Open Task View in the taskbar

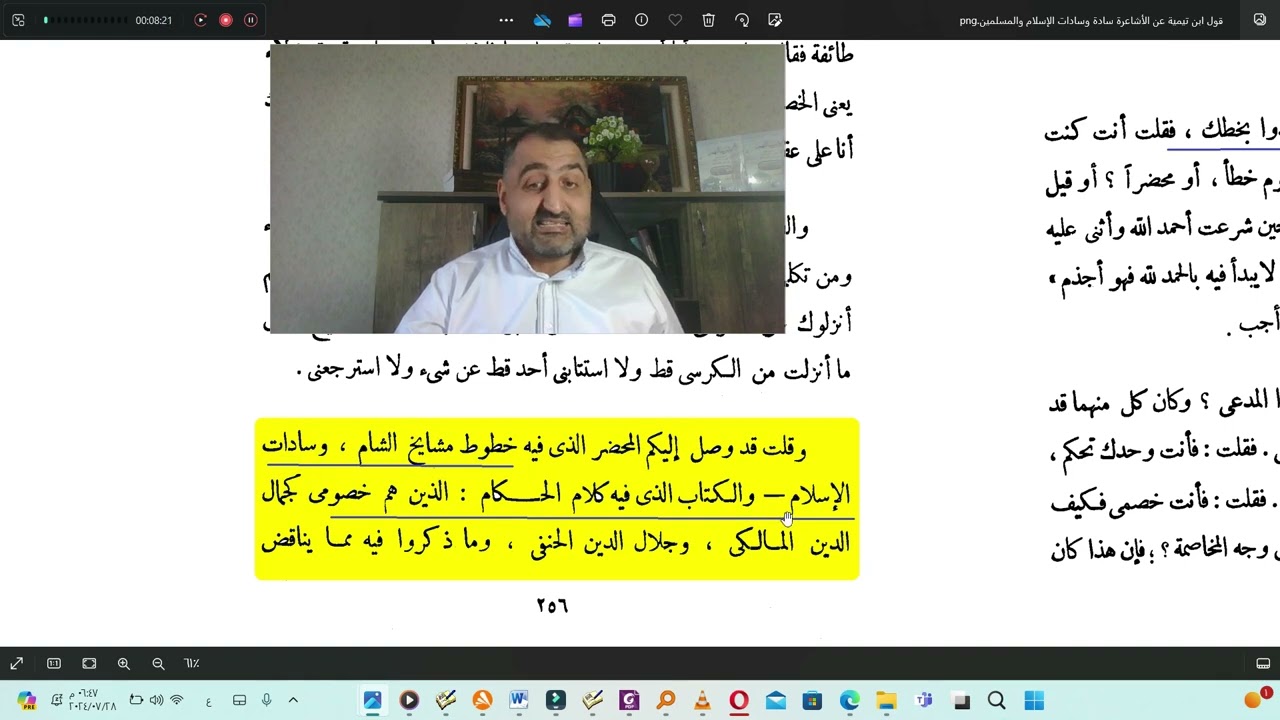coord(960,701)
